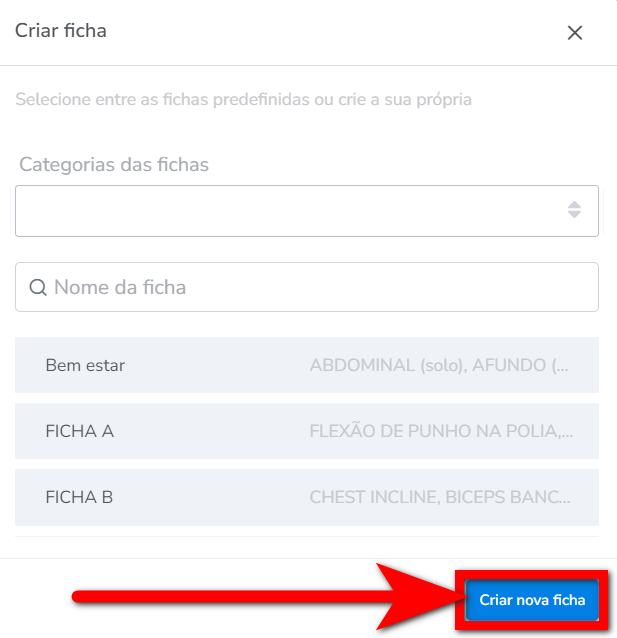
Task: Click the Criar ficha dialog title
Action: click(61, 31)
